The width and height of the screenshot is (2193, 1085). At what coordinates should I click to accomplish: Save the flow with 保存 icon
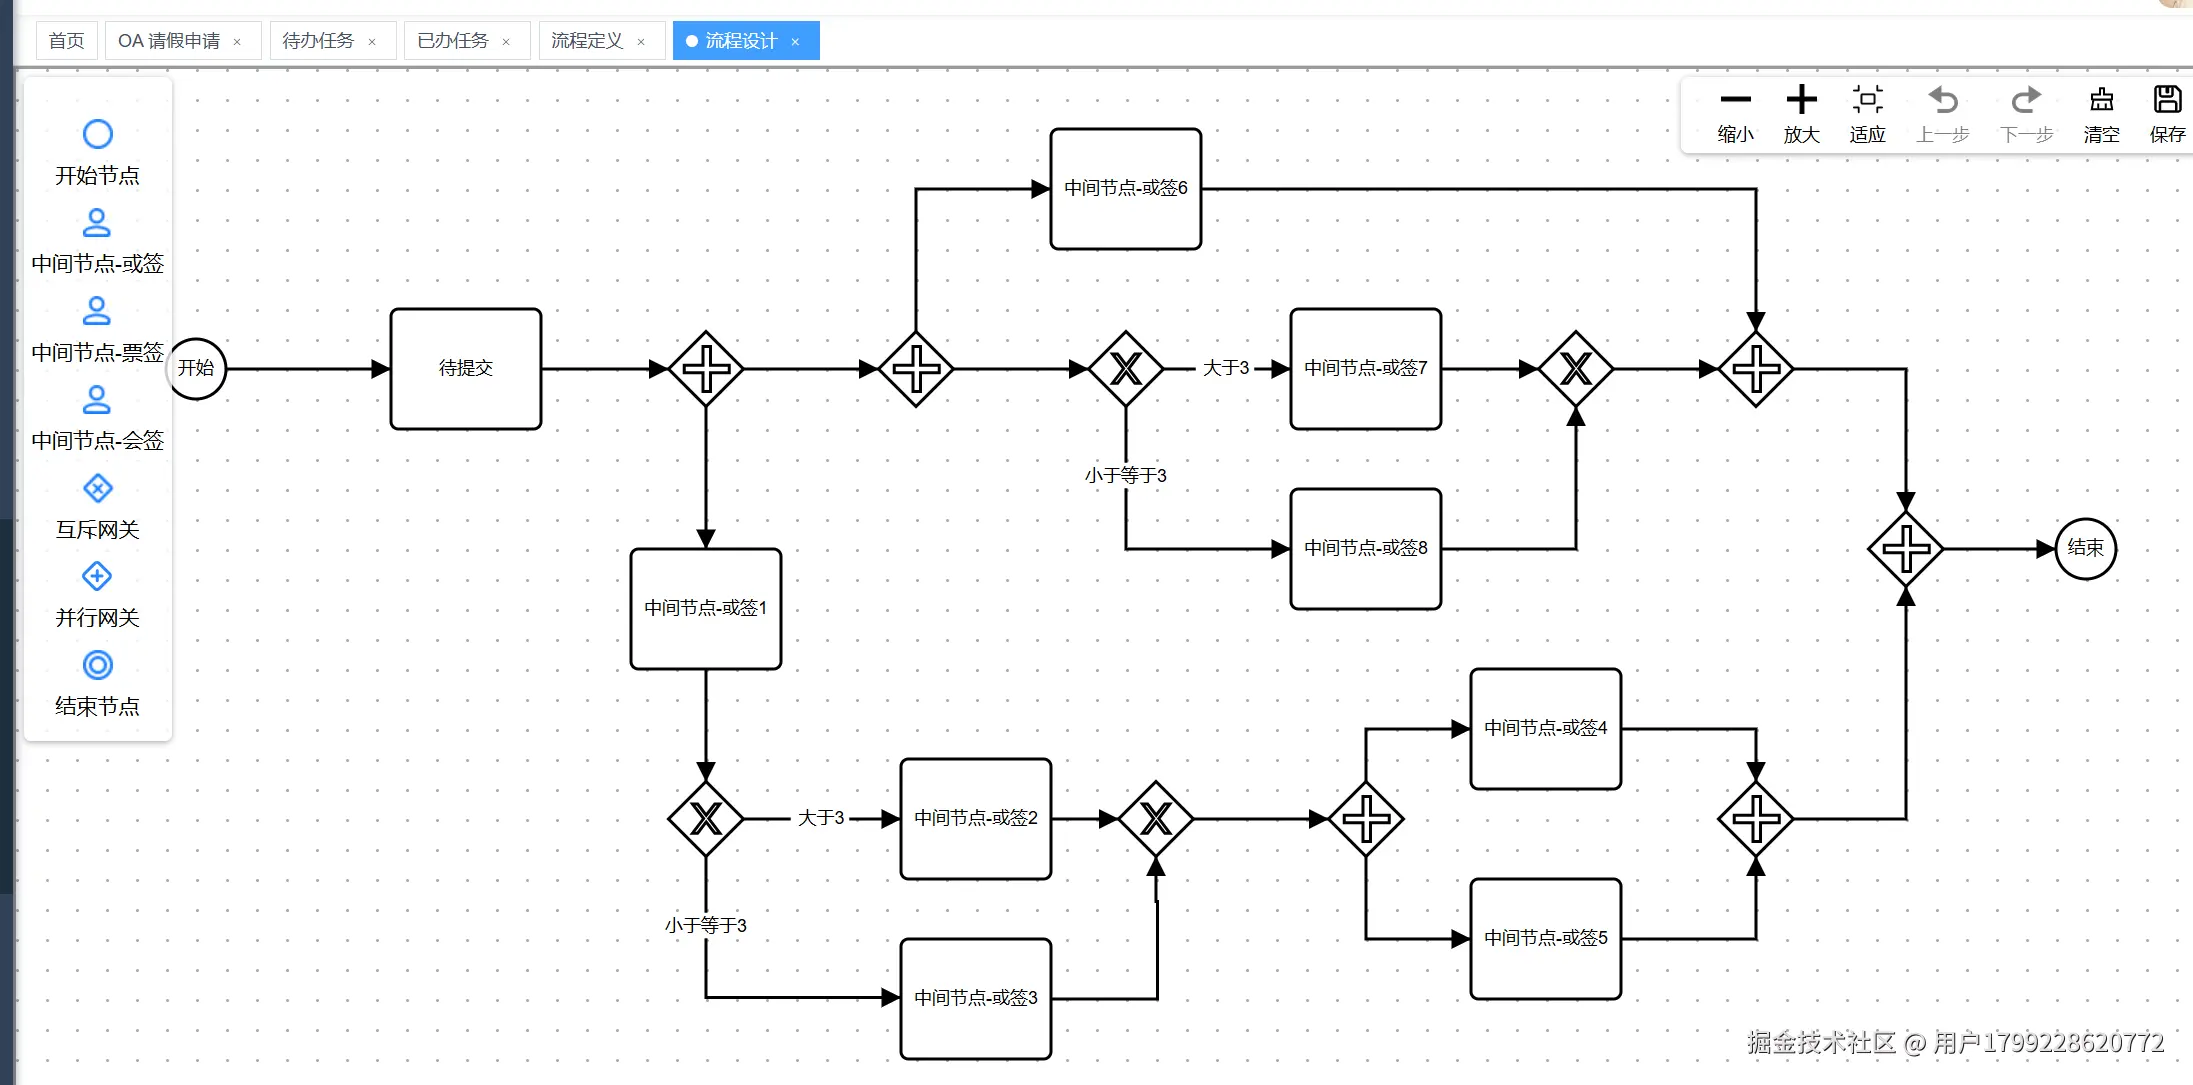[x=2167, y=100]
